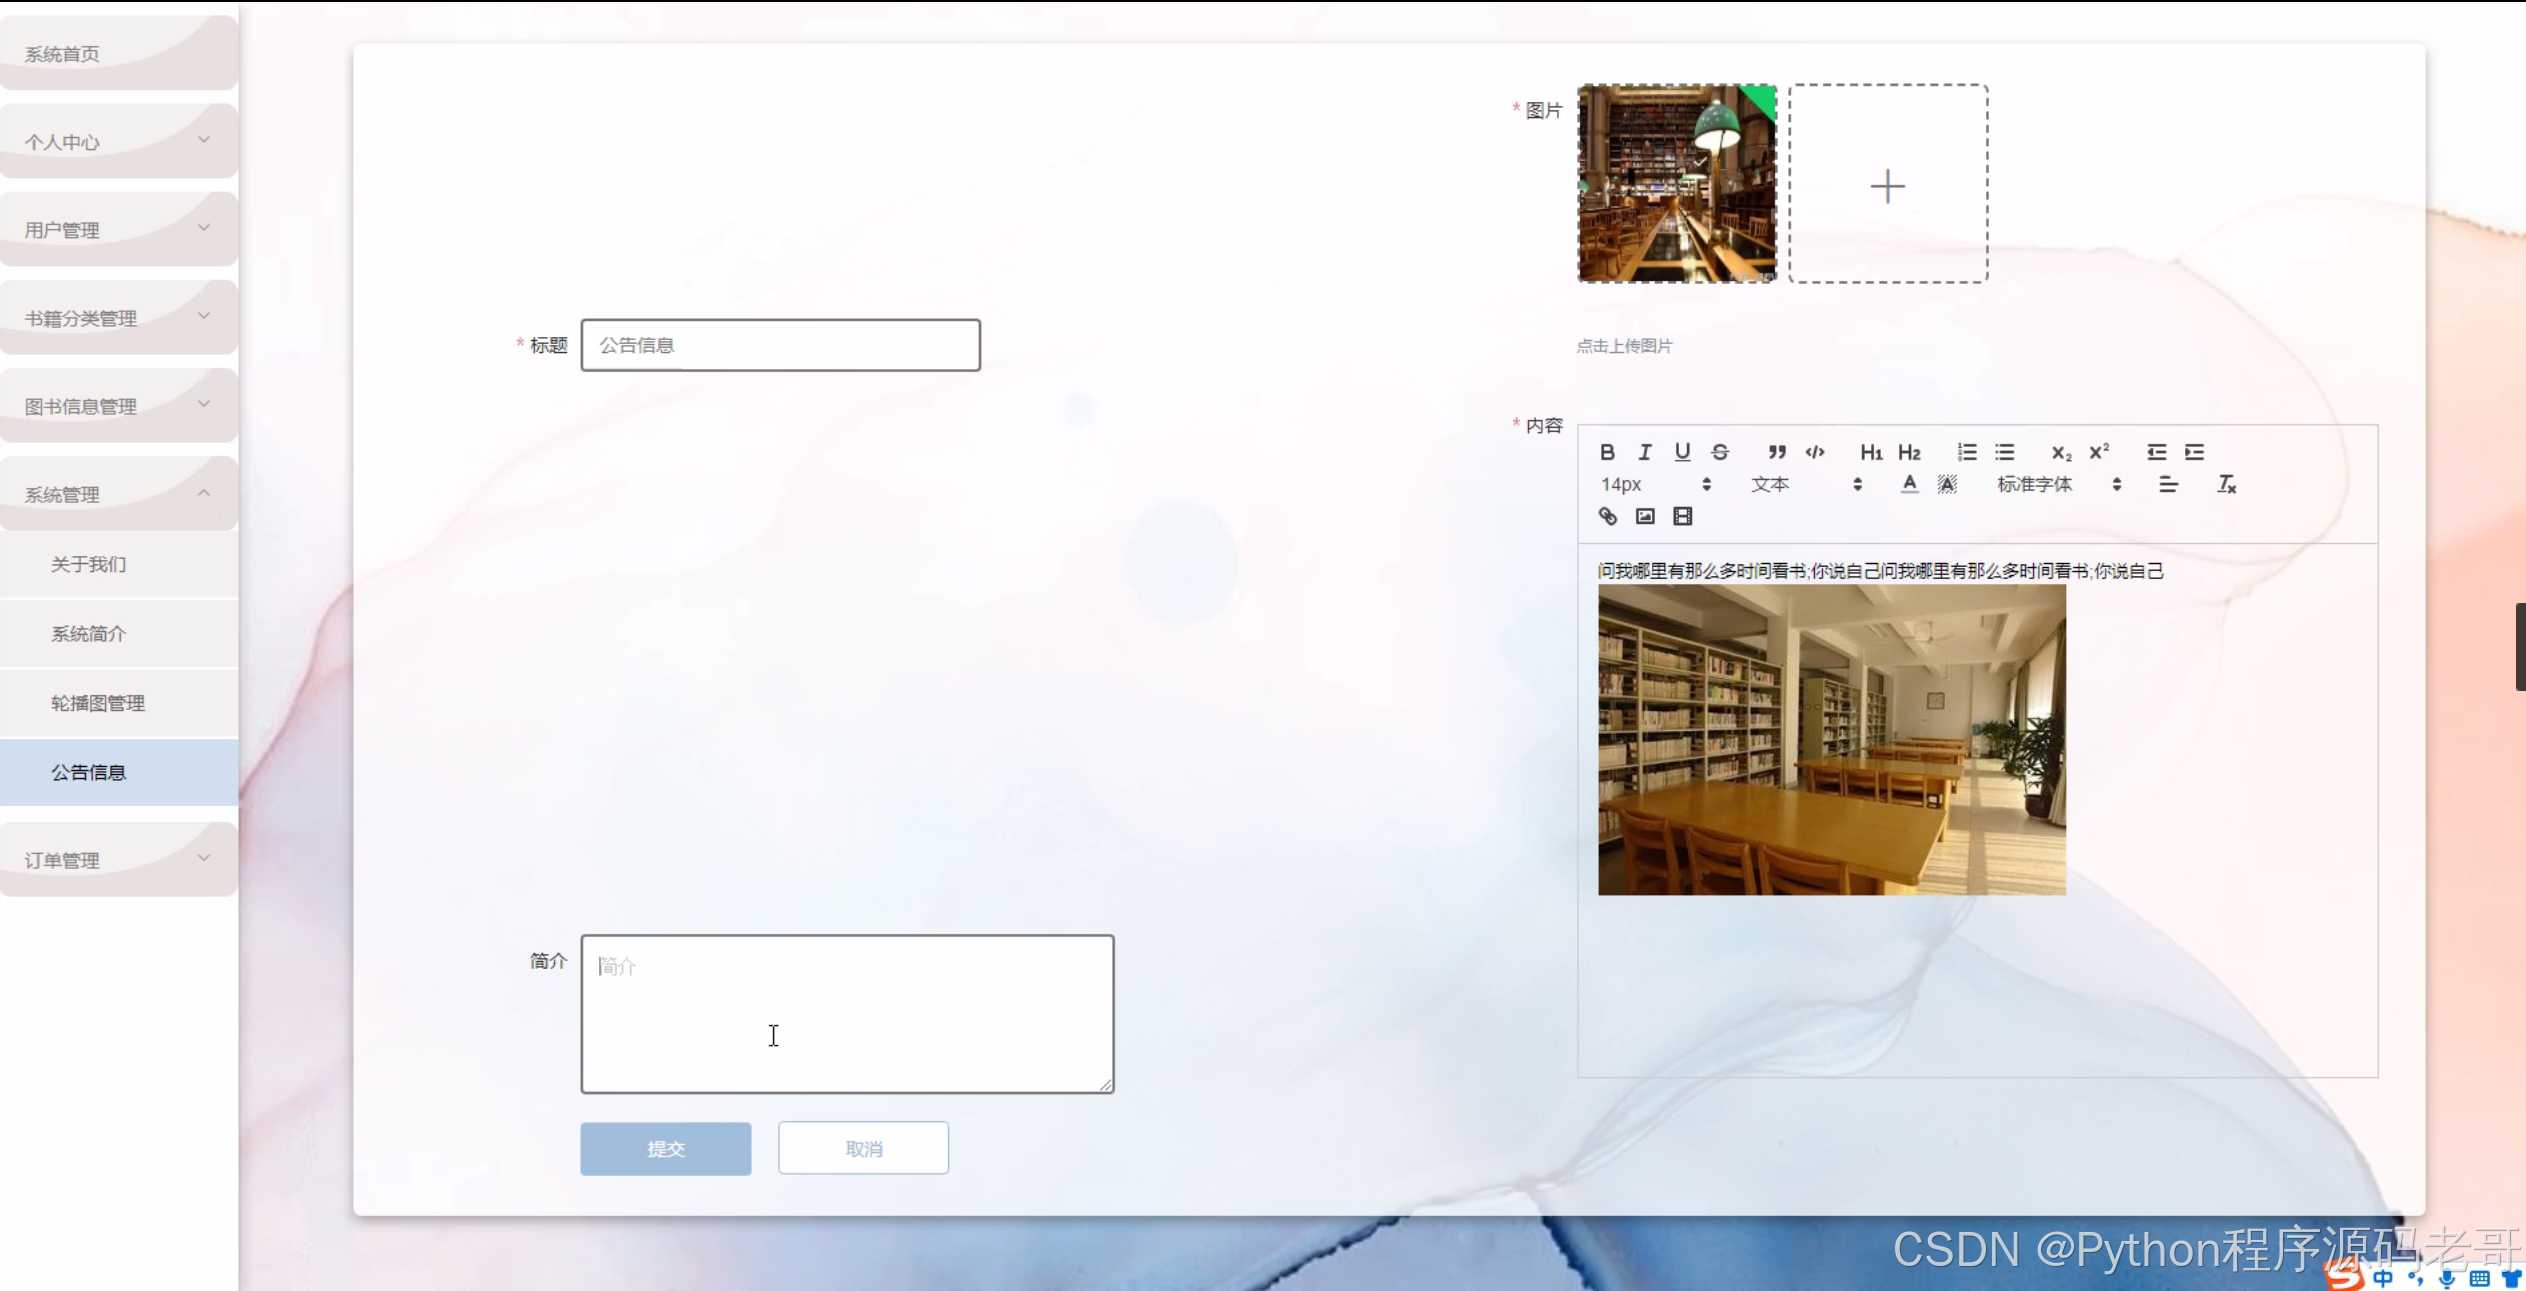The image size is (2526, 1291).
Task: Click the 取消 cancel button
Action: pyautogui.click(x=863, y=1148)
